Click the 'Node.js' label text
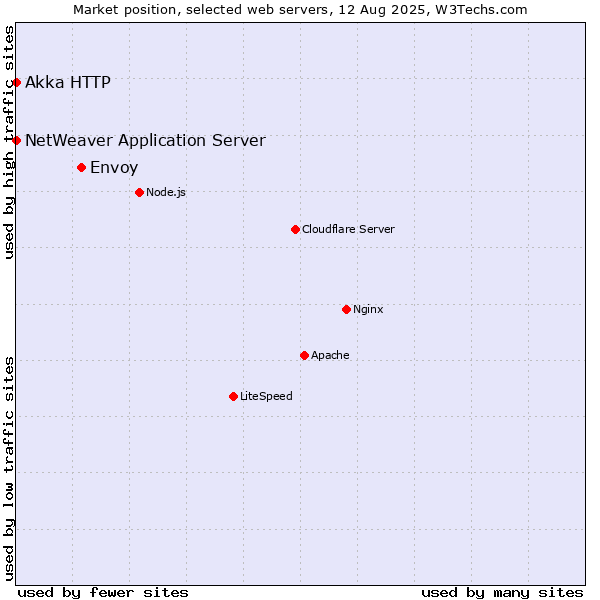This screenshot has width=600, height=600. [x=166, y=192]
